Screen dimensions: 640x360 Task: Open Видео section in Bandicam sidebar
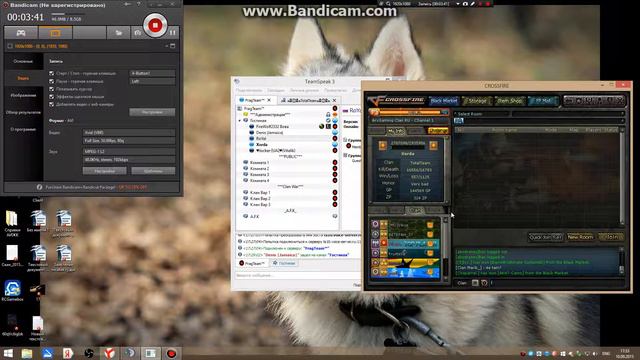(23, 78)
